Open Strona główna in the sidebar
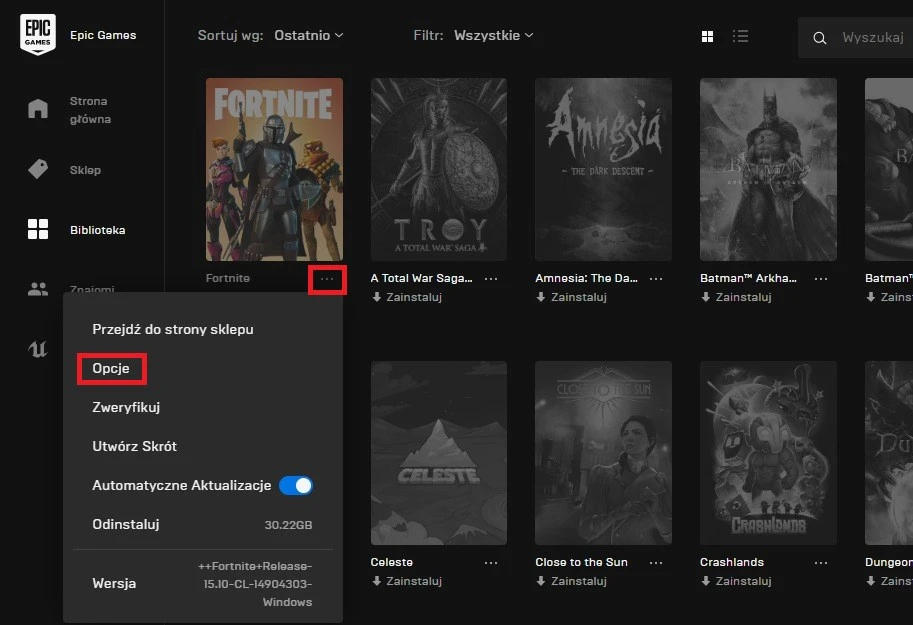This screenshot has height=625, width=913. 38,109
